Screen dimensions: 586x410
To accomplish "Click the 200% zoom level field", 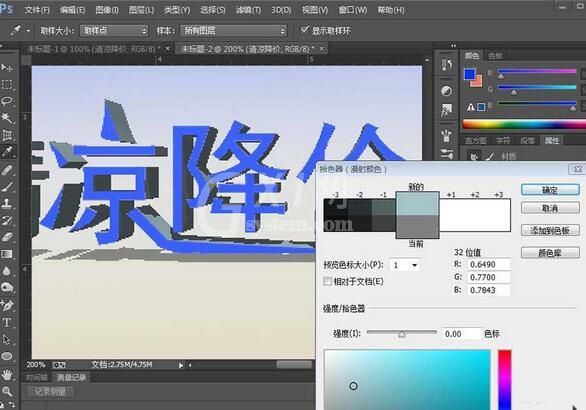I will click(36, 365).
